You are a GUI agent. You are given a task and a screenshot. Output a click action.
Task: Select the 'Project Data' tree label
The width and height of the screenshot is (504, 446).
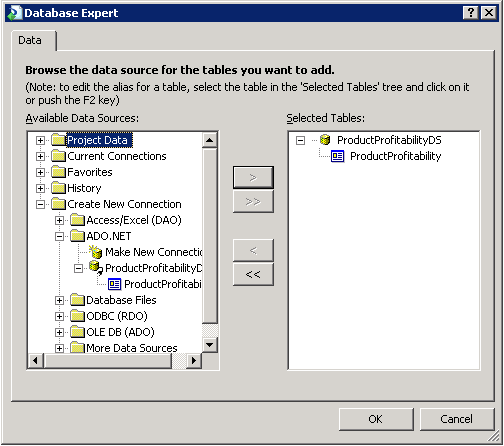[x=97, y=140]
